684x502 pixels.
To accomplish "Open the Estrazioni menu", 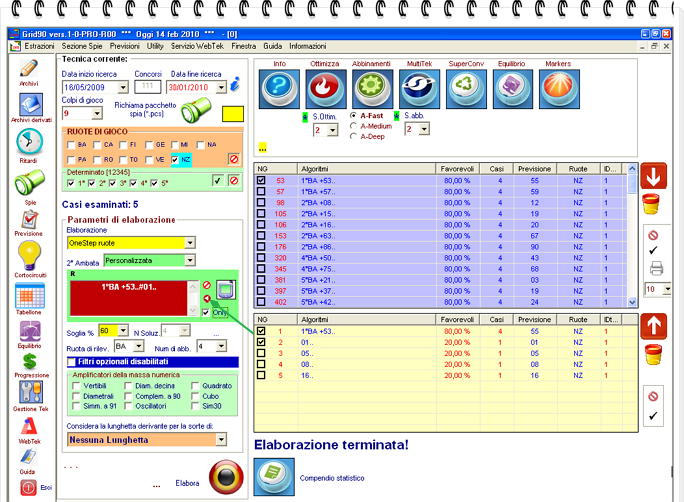I will [x=39, y=46].
